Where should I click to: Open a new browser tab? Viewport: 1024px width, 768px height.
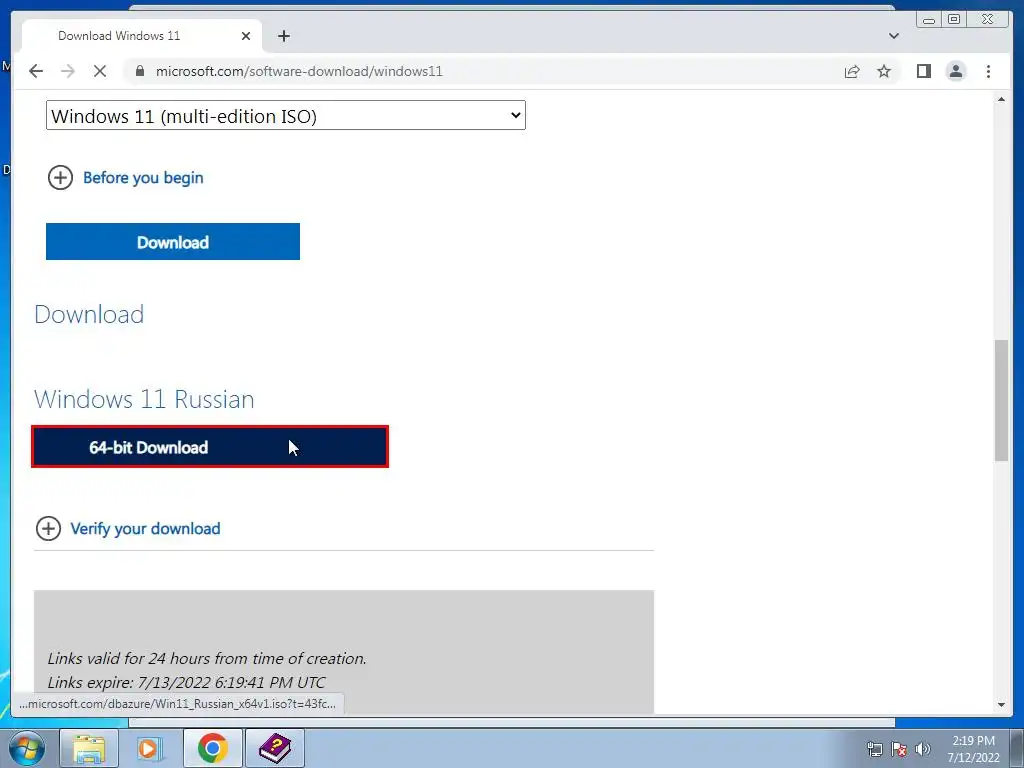[x=283, y=36]
